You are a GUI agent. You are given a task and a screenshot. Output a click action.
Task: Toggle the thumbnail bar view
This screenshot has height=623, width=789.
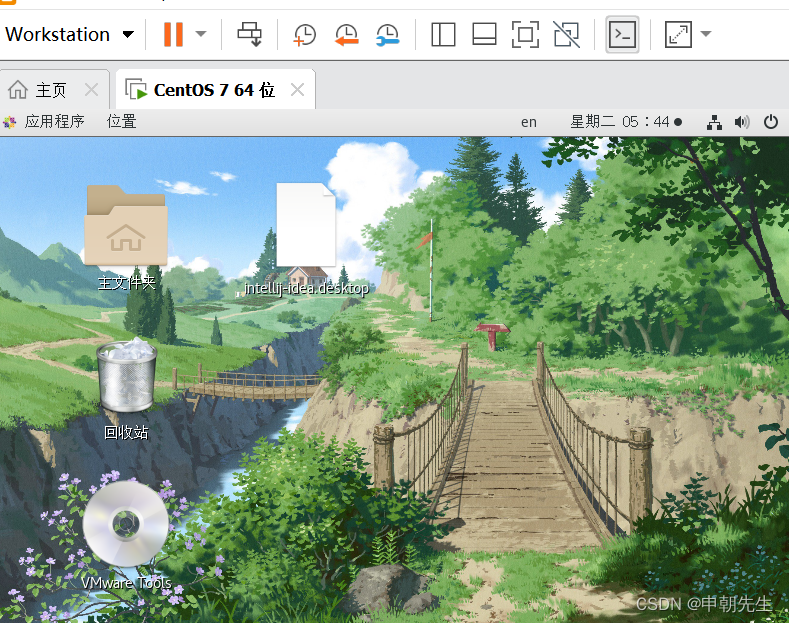tap(484, 34)
